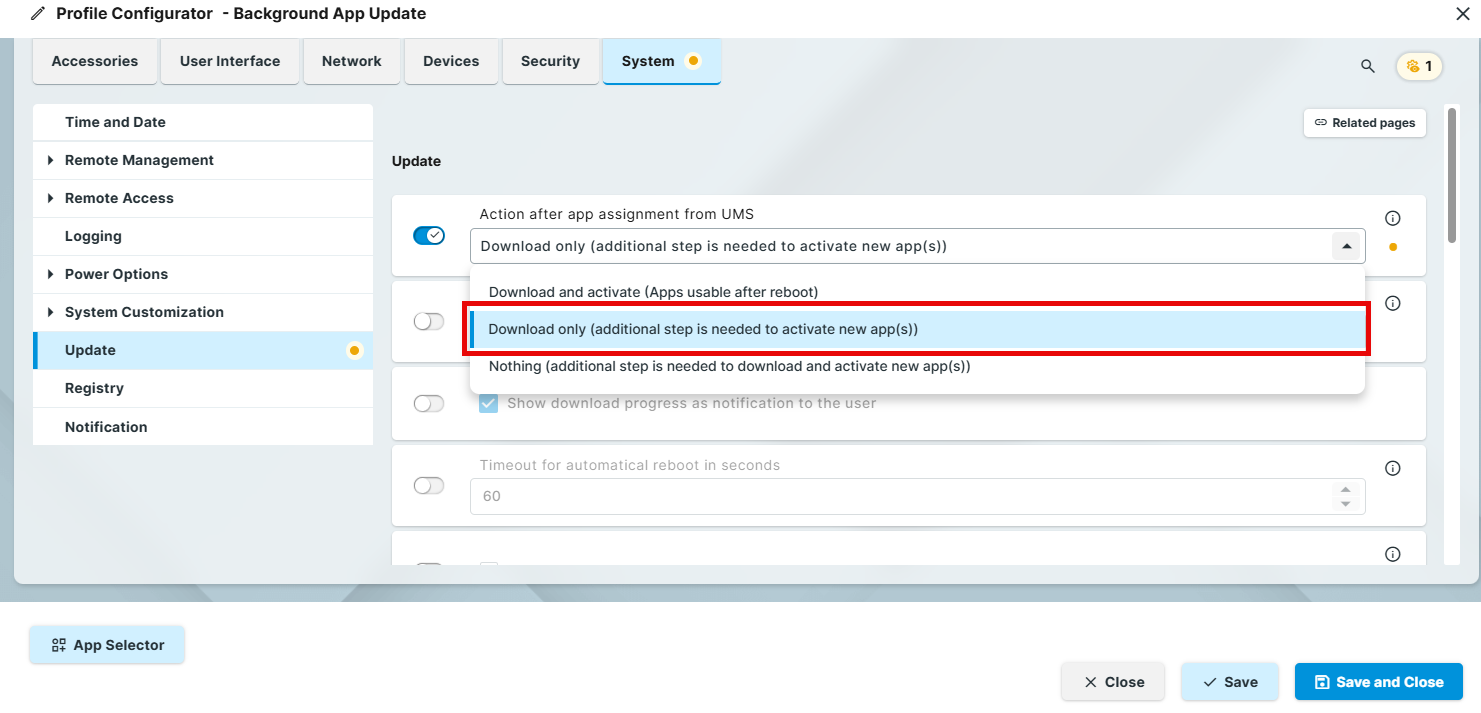Choose Download and activate option
The image size is (1481, 713).
(x=653, y=292)
